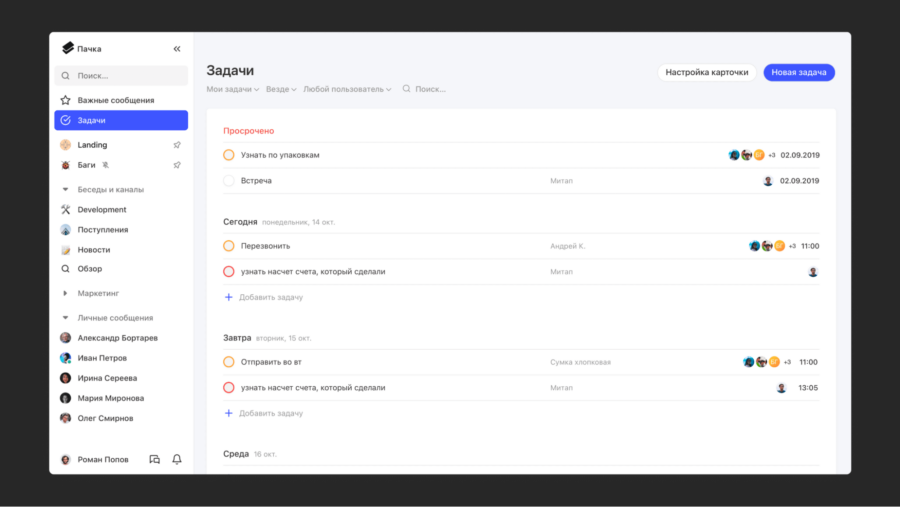Image resolution: width=900 pixels, height=507 pixels.
Task: Open the 'Мои задачи' filter dropdown
Action: click(232, 89)
